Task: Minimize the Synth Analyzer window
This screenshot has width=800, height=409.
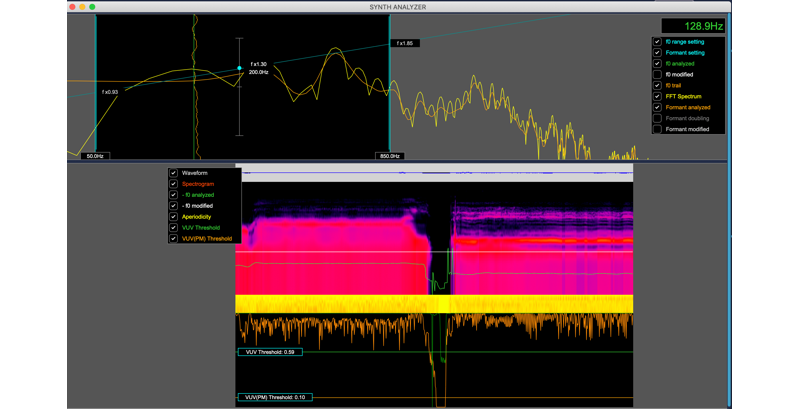Action: point(82,7)
